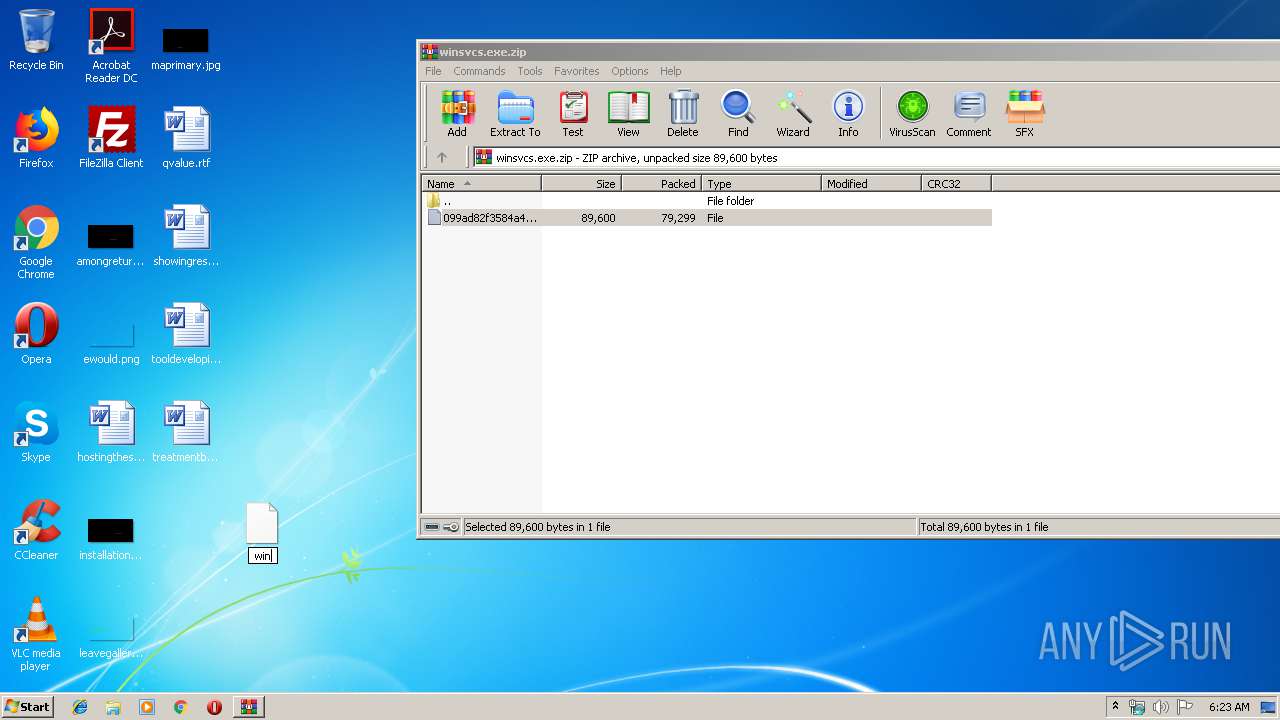Image resolution: width=1280 pixels, height=720 pixels.
Task: Show hidden tray icons arrow
Action: [x=1115, y=707]
